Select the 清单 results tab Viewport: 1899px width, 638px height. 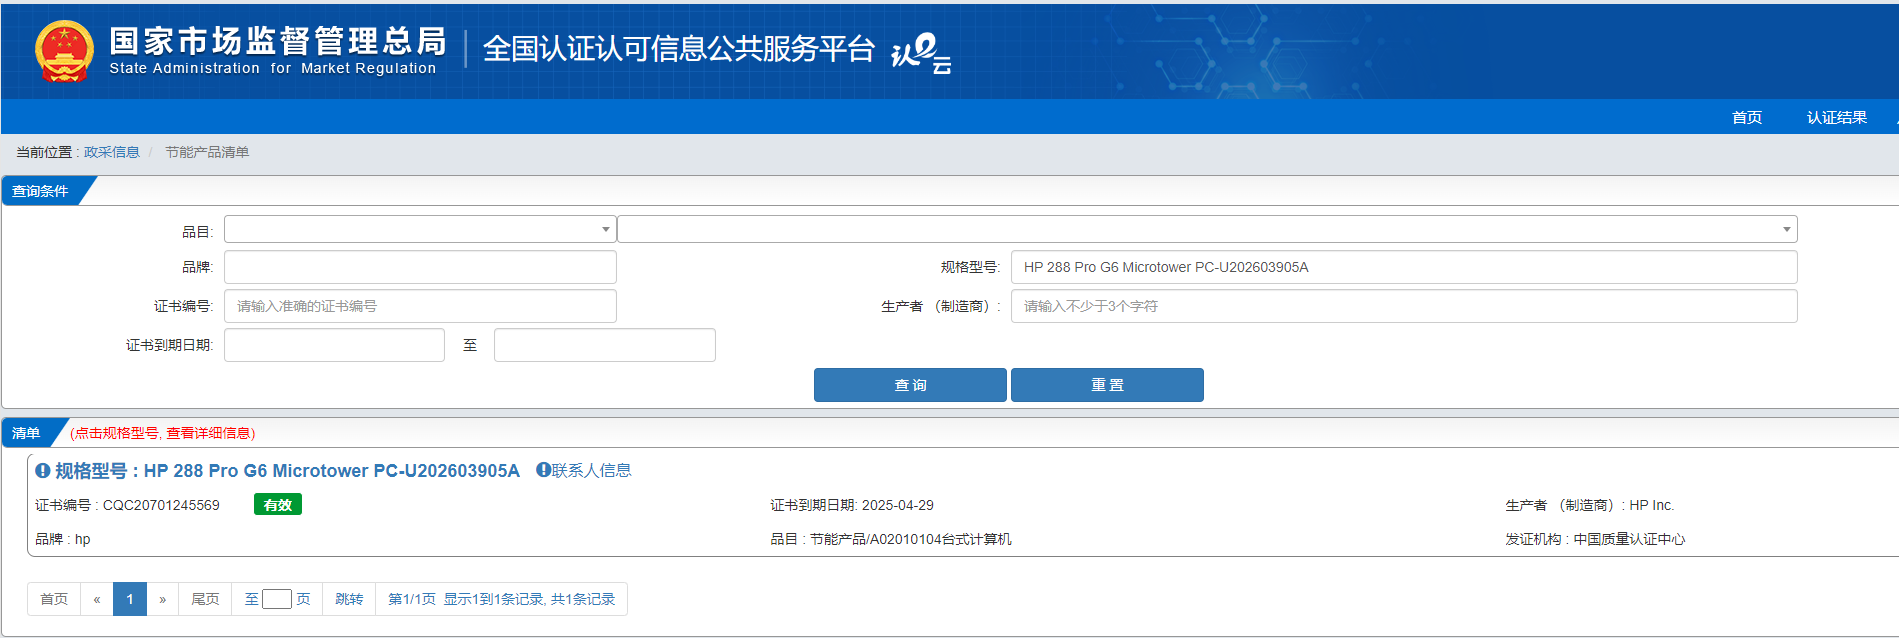coord(27,433)
